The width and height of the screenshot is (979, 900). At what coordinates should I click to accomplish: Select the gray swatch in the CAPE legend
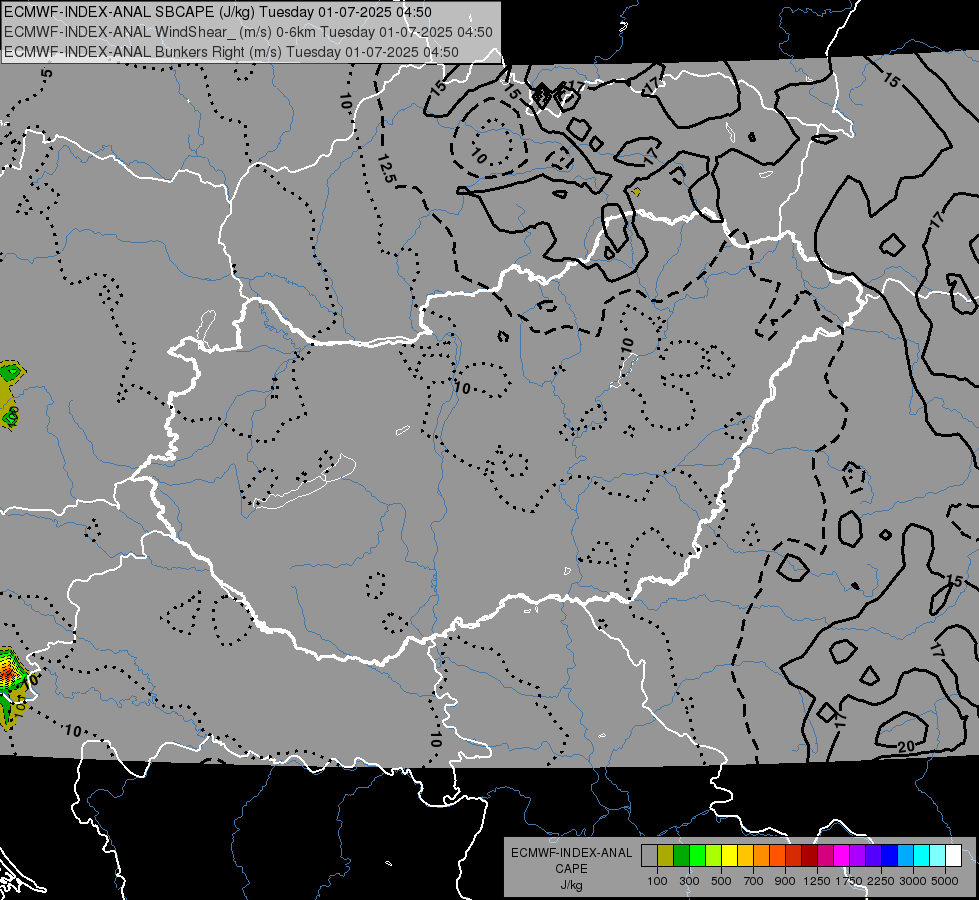649,856
